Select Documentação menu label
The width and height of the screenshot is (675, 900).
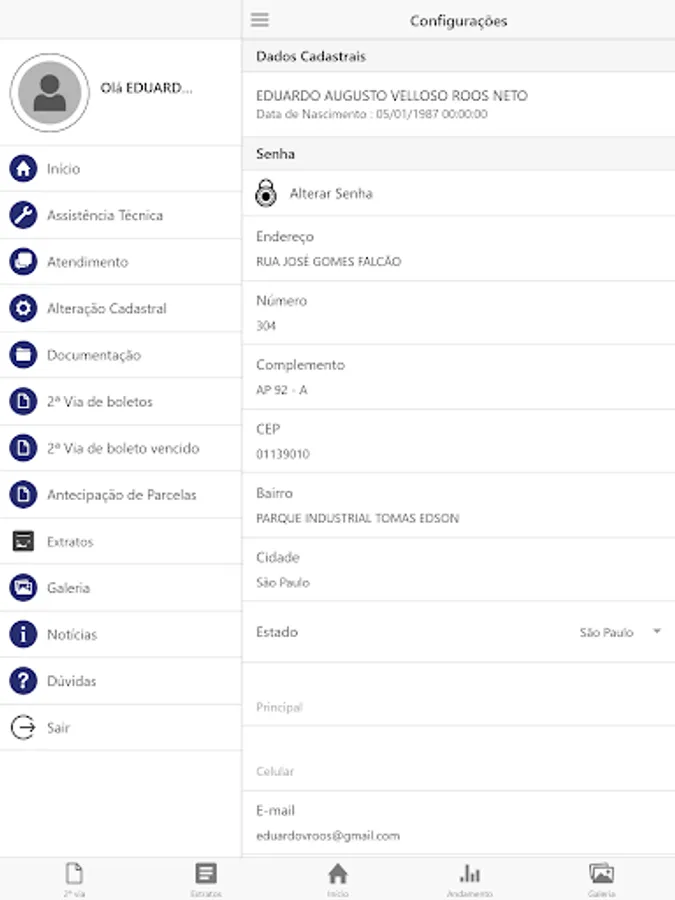tap(94, 355)
